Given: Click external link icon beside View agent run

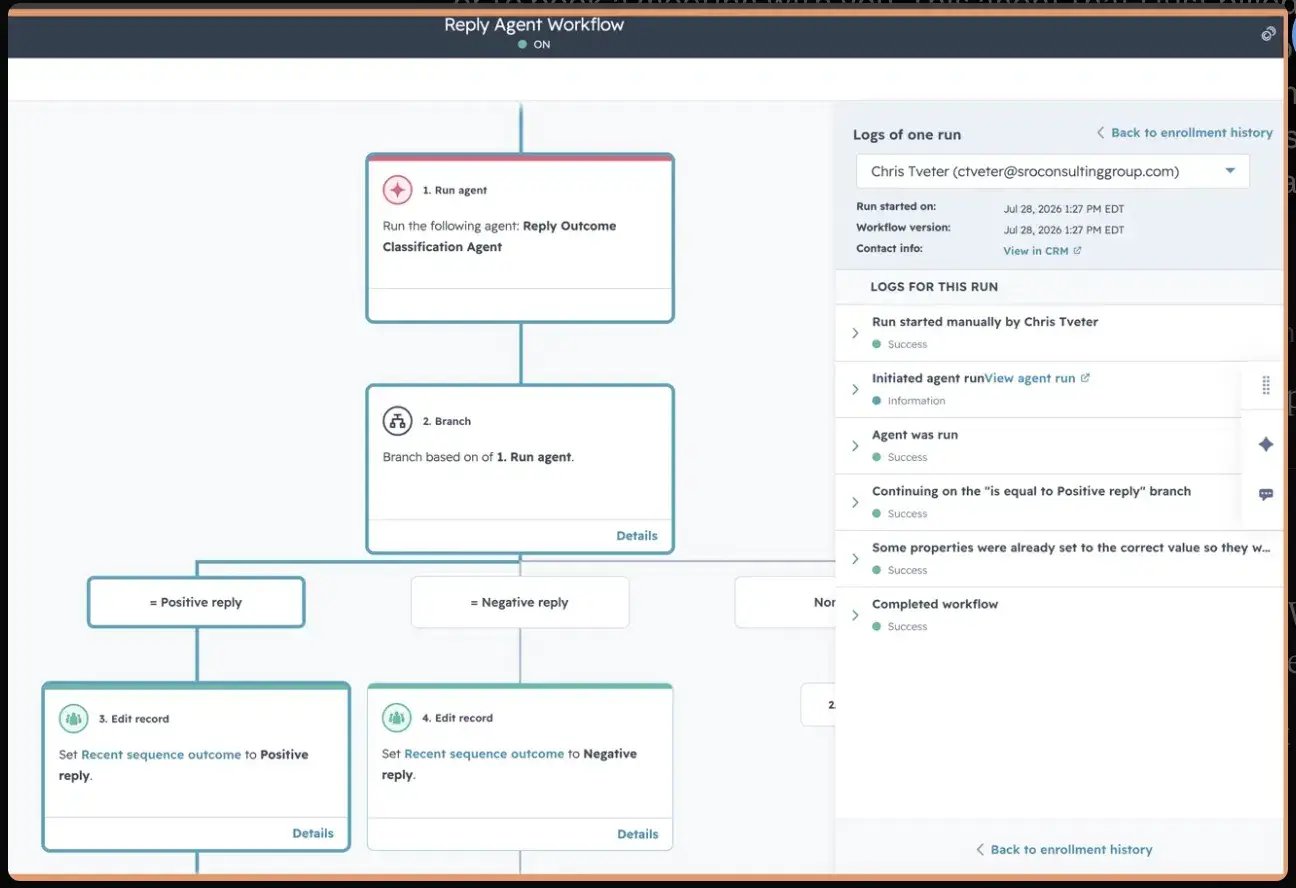Looking at the screenshot, I should pos(1085,378).
